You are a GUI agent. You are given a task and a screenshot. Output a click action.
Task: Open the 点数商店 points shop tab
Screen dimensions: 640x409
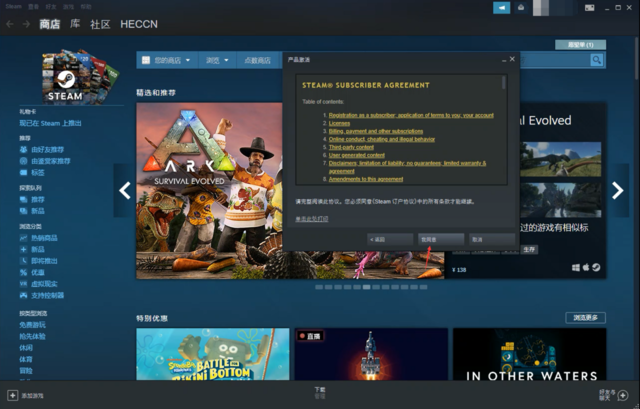[257, 60]
